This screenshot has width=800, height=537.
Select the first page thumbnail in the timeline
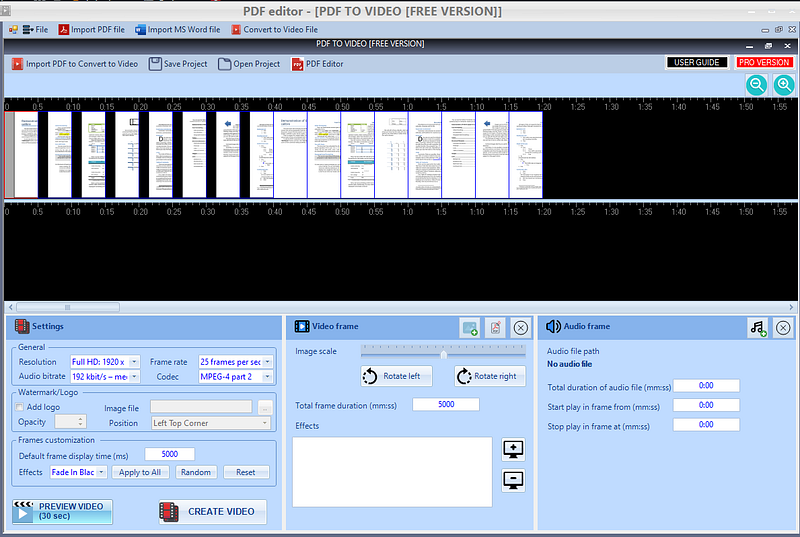pos(21,155)
